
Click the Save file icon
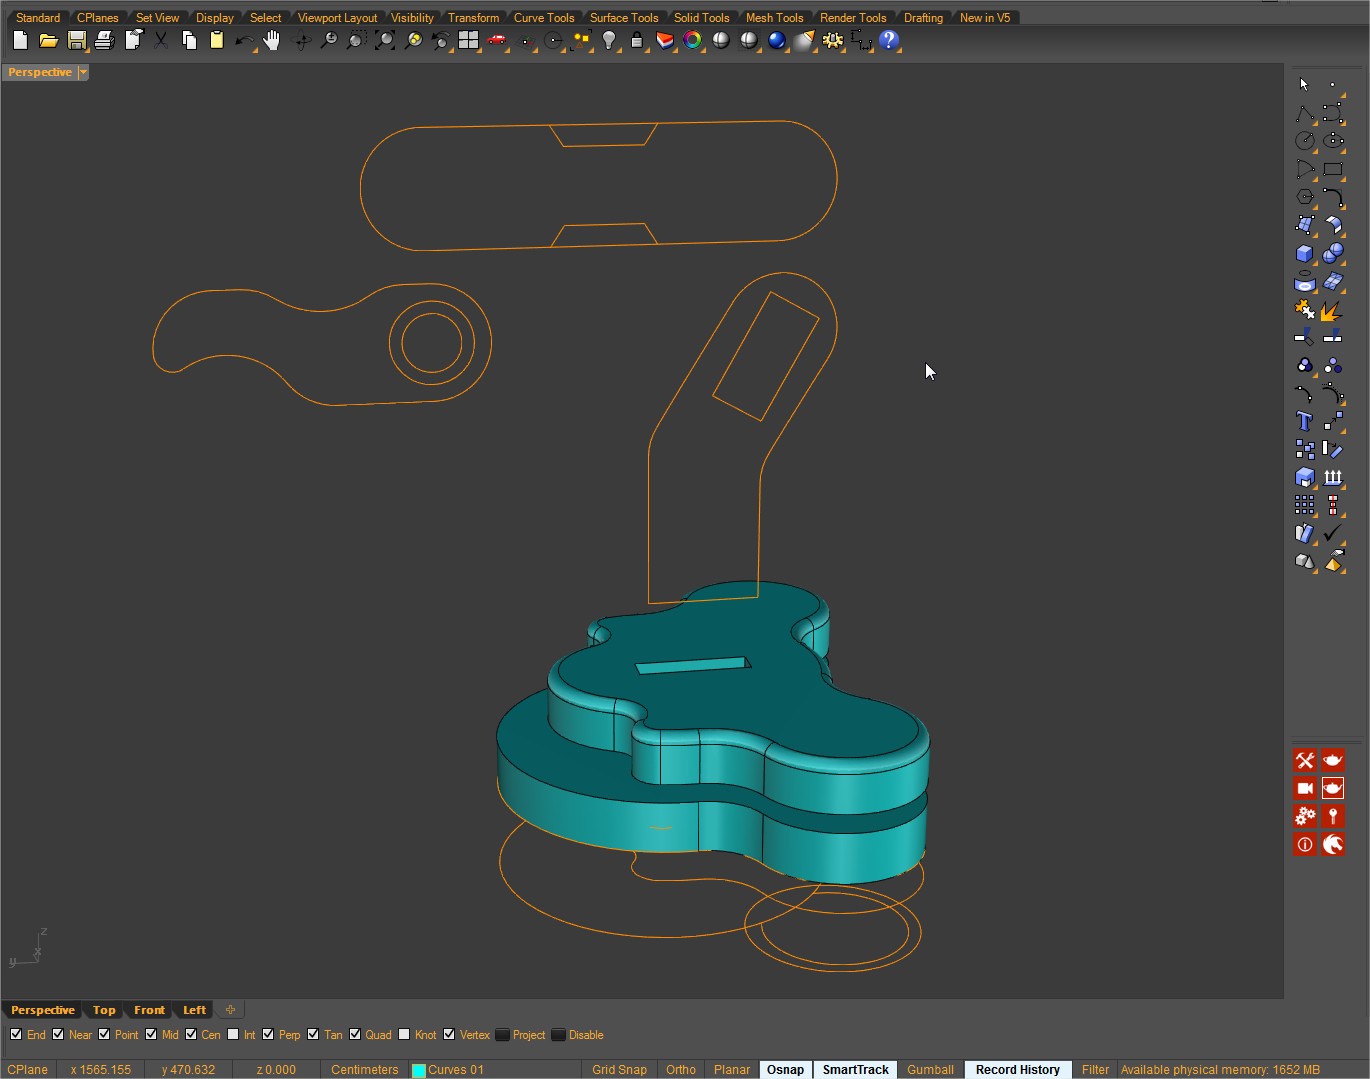point(76,41)
